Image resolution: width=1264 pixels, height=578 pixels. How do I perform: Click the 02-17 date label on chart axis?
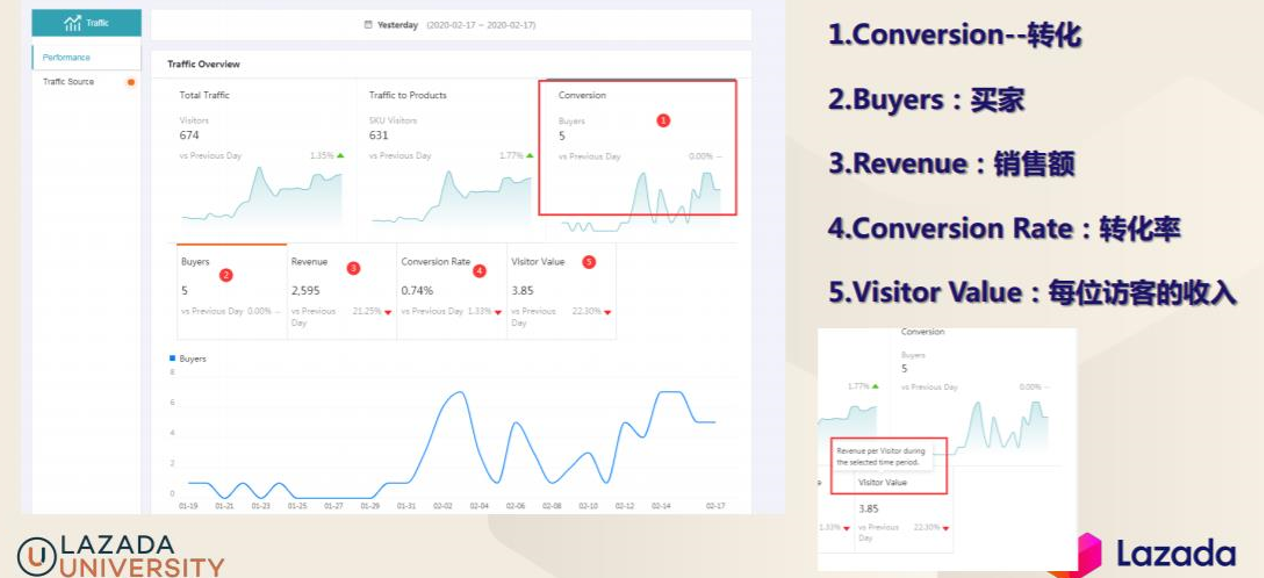point(715,506)
